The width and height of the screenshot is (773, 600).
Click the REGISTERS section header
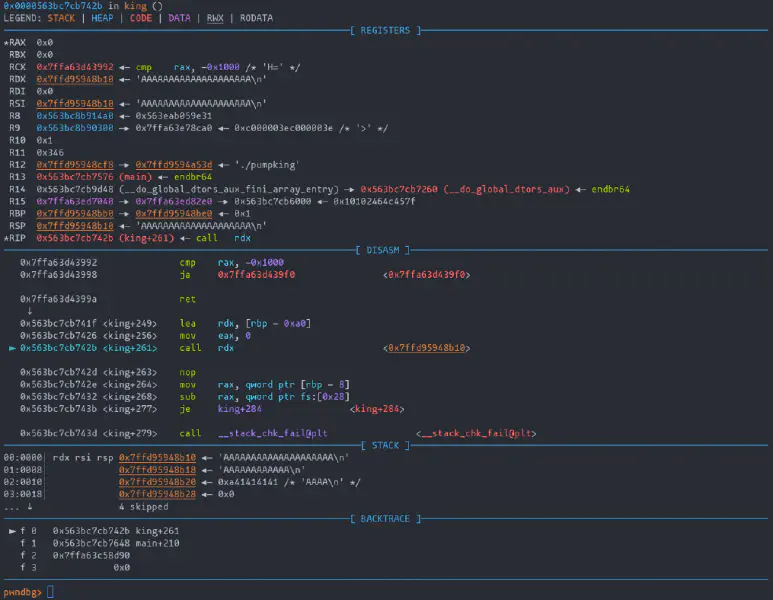[385, 31]
